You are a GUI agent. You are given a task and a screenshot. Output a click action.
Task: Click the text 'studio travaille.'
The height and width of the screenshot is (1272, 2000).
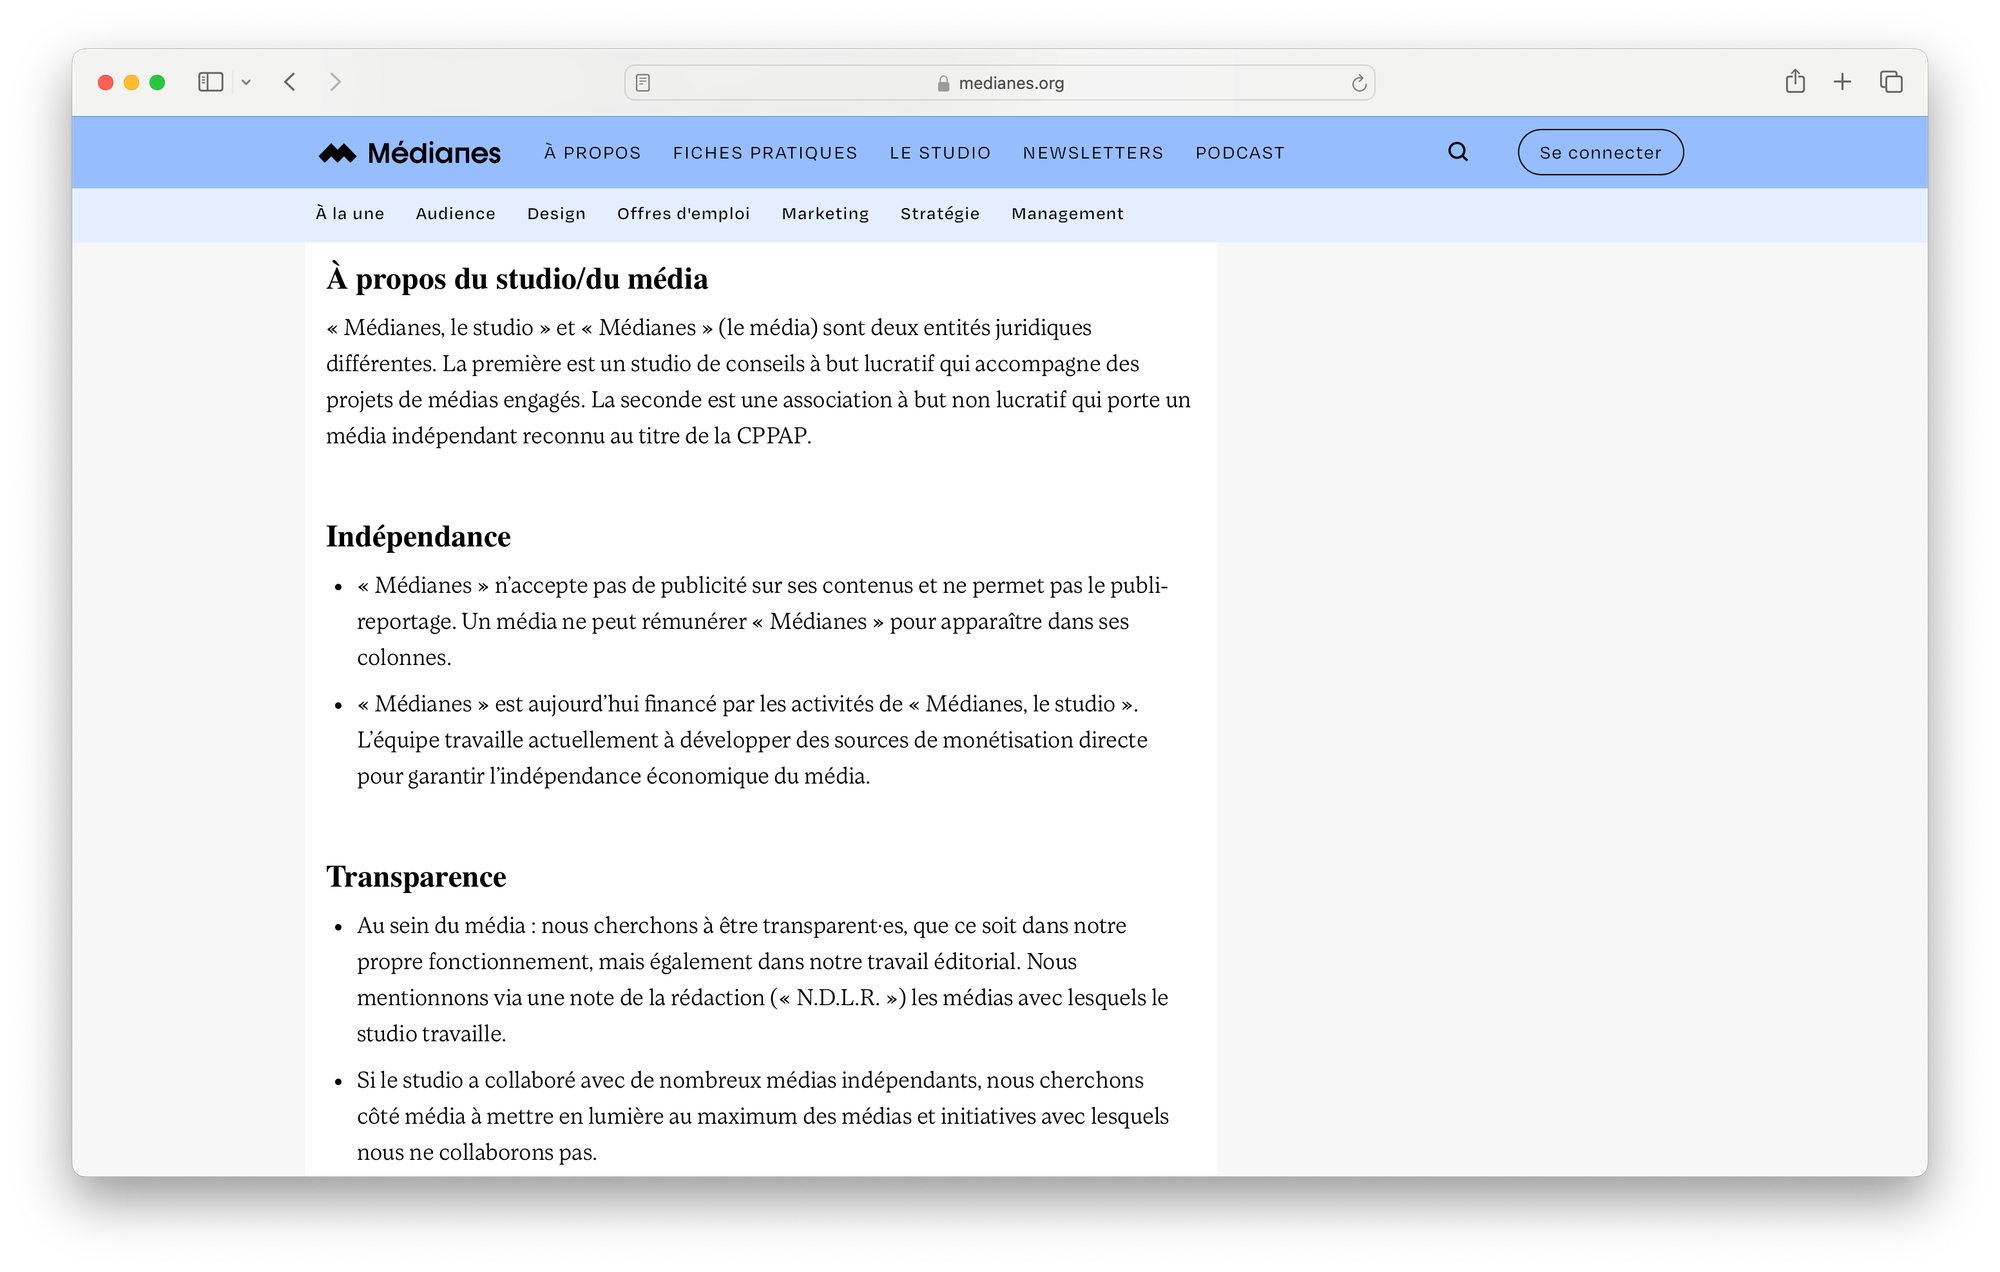pyautogui.click(x=431, y=1034)
